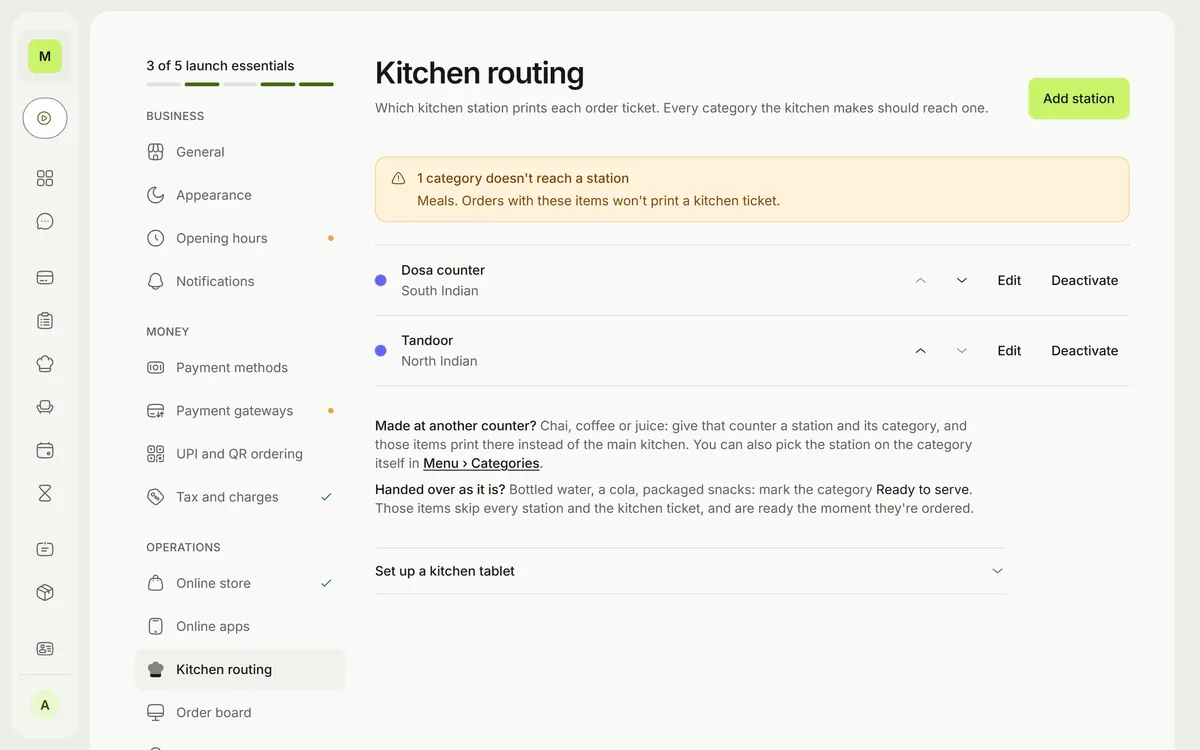Click the warning triangle in the alert banner

tap(398, 178)
